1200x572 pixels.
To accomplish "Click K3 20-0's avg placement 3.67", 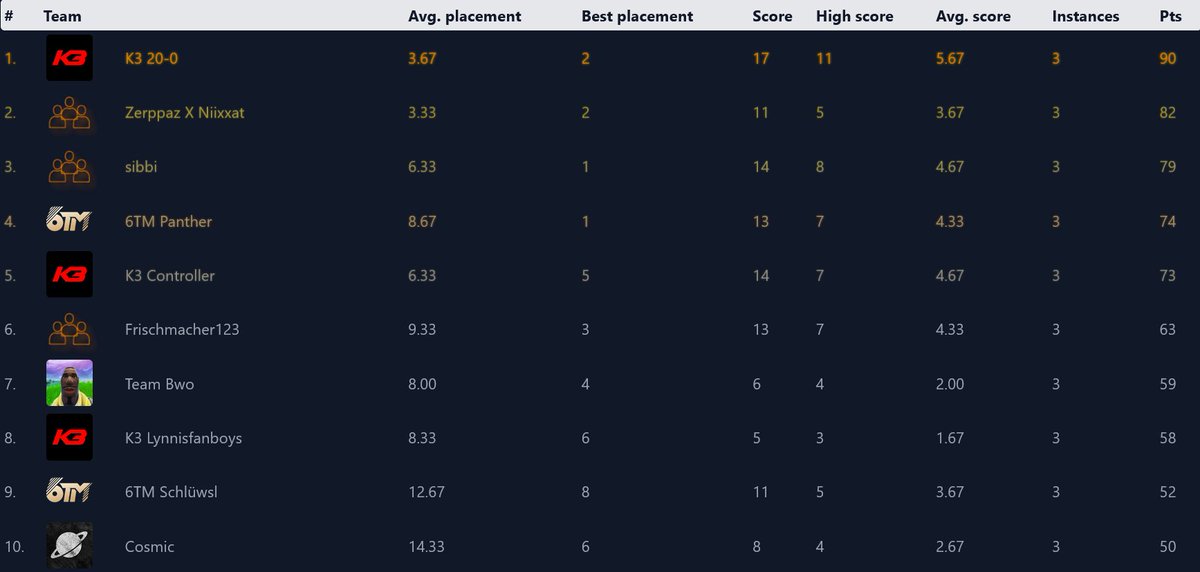I will pos(422,58).
